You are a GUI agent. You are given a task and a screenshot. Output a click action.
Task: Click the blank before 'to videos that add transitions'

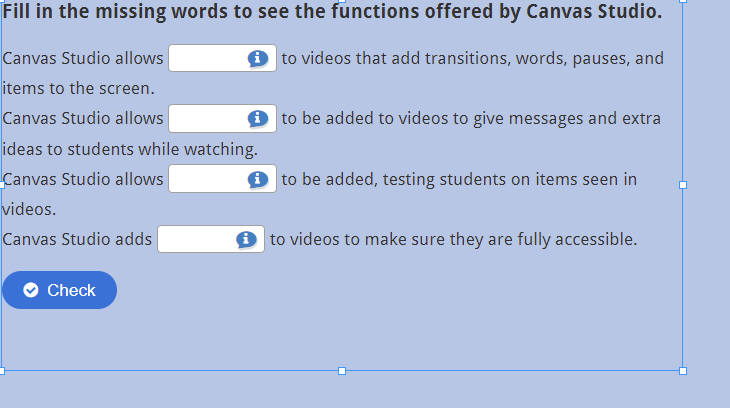(223, 58)
